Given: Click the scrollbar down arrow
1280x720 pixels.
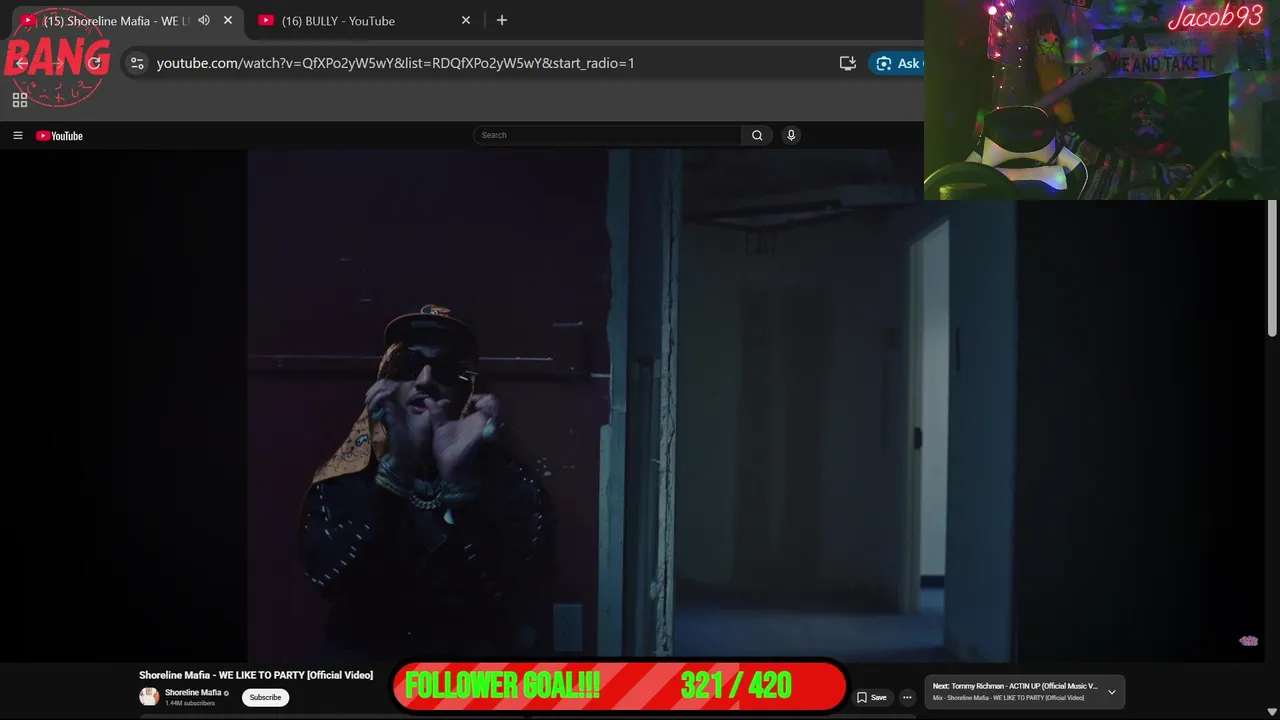Looking at the screenshot, I should [1272, 712].
